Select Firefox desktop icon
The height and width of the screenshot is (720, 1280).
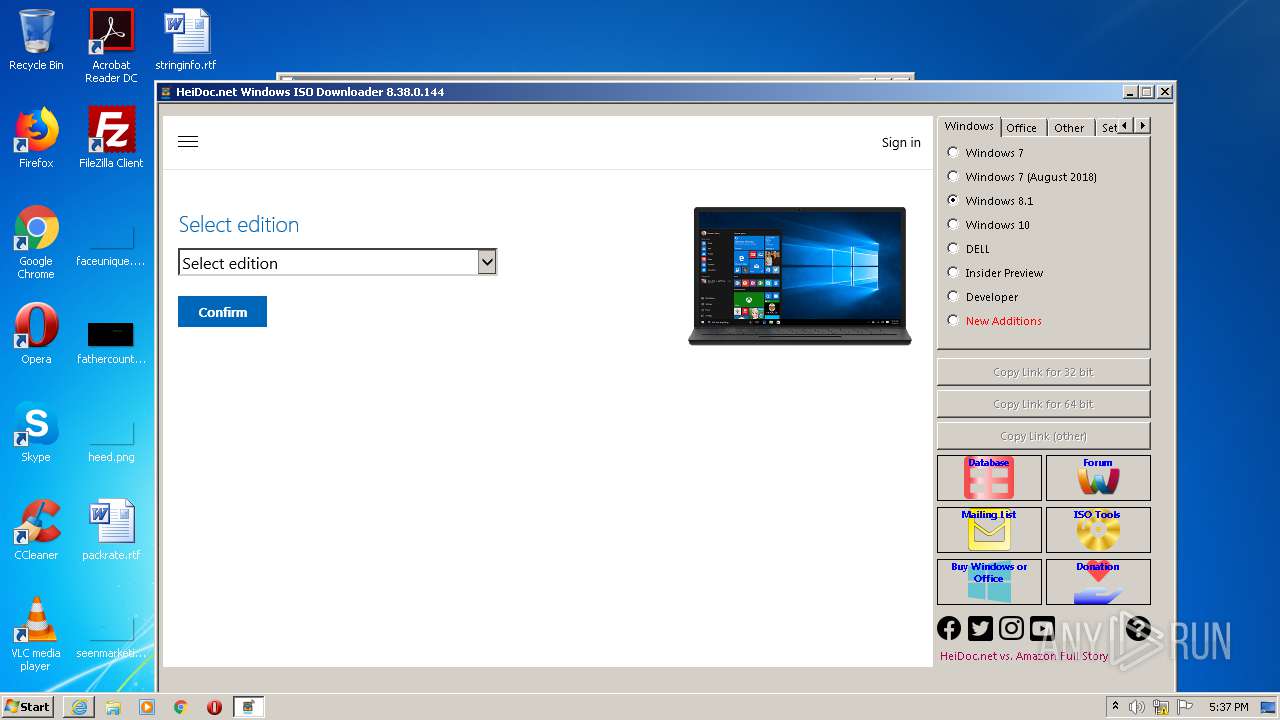coord(36,138)
